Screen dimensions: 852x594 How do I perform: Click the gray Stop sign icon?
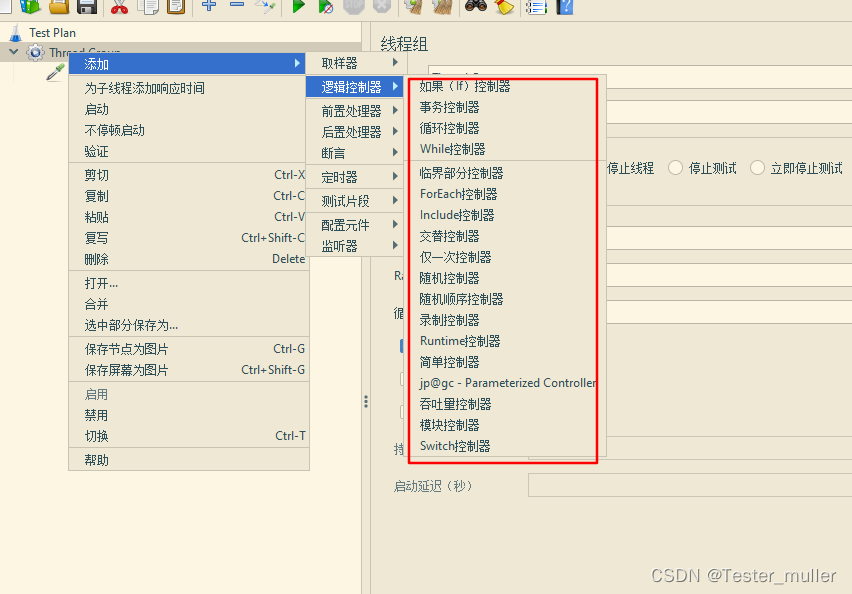point(354,5)
